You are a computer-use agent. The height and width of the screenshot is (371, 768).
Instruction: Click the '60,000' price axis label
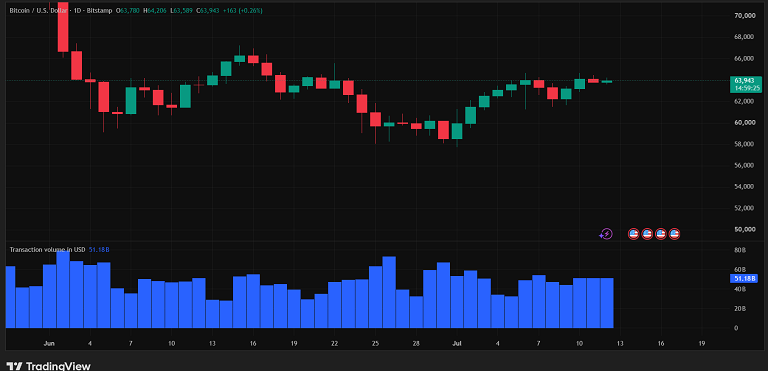[744, 123]
